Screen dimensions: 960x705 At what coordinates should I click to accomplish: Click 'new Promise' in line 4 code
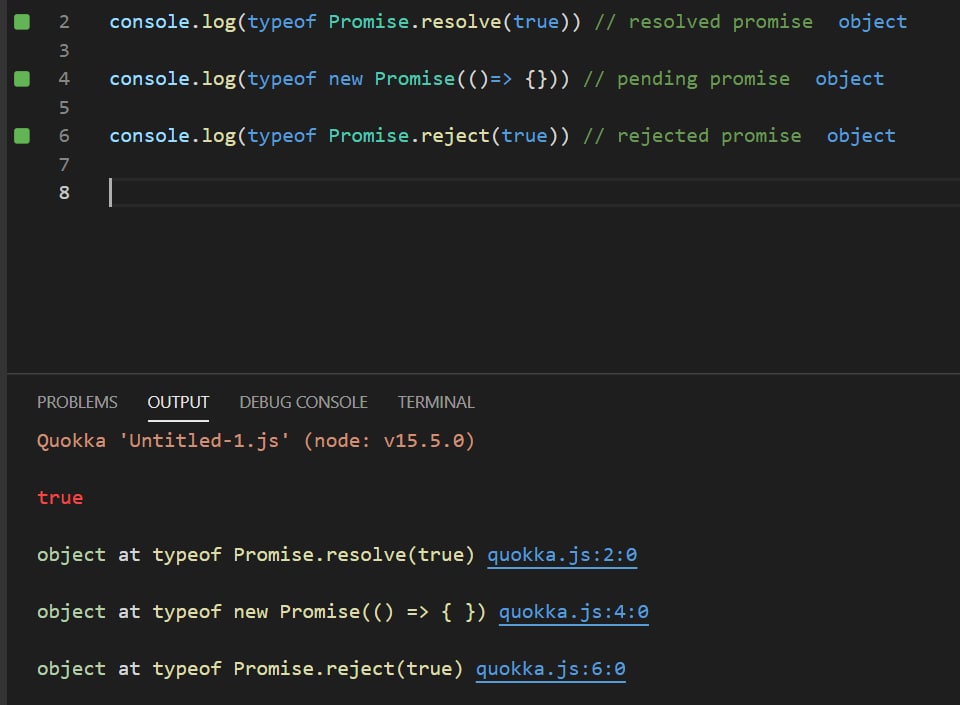click(x=392, y=79)
